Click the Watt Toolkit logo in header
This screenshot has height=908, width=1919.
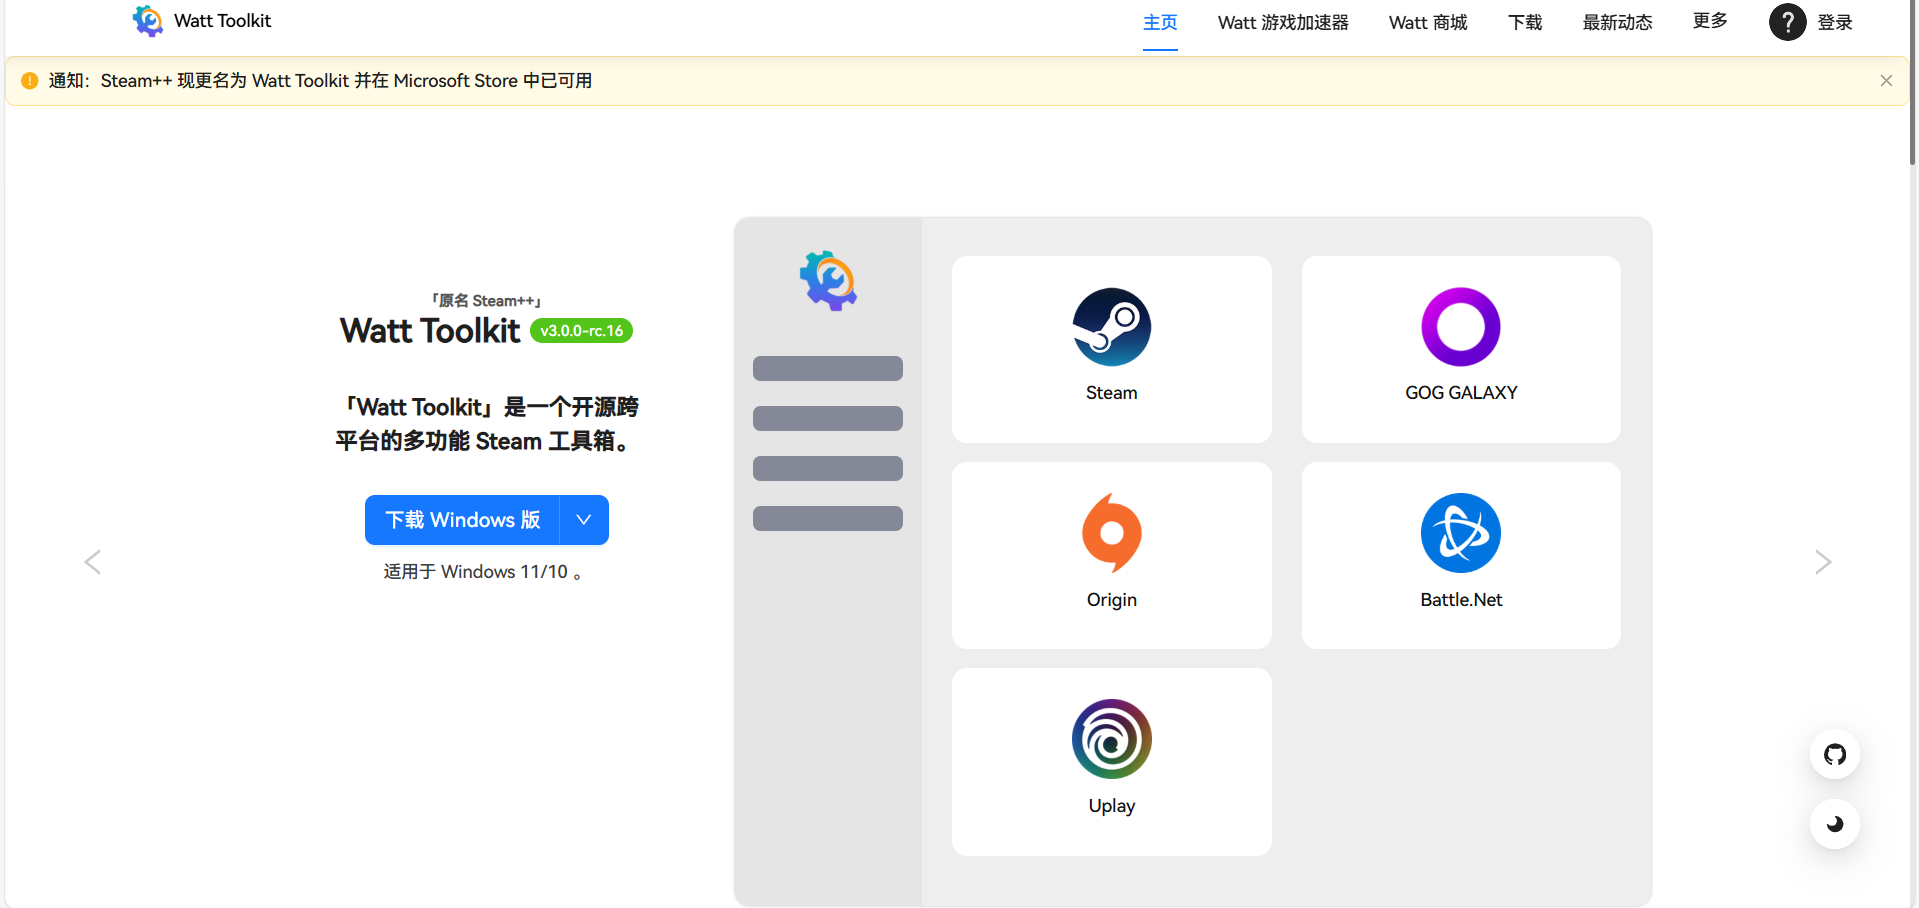148,21
